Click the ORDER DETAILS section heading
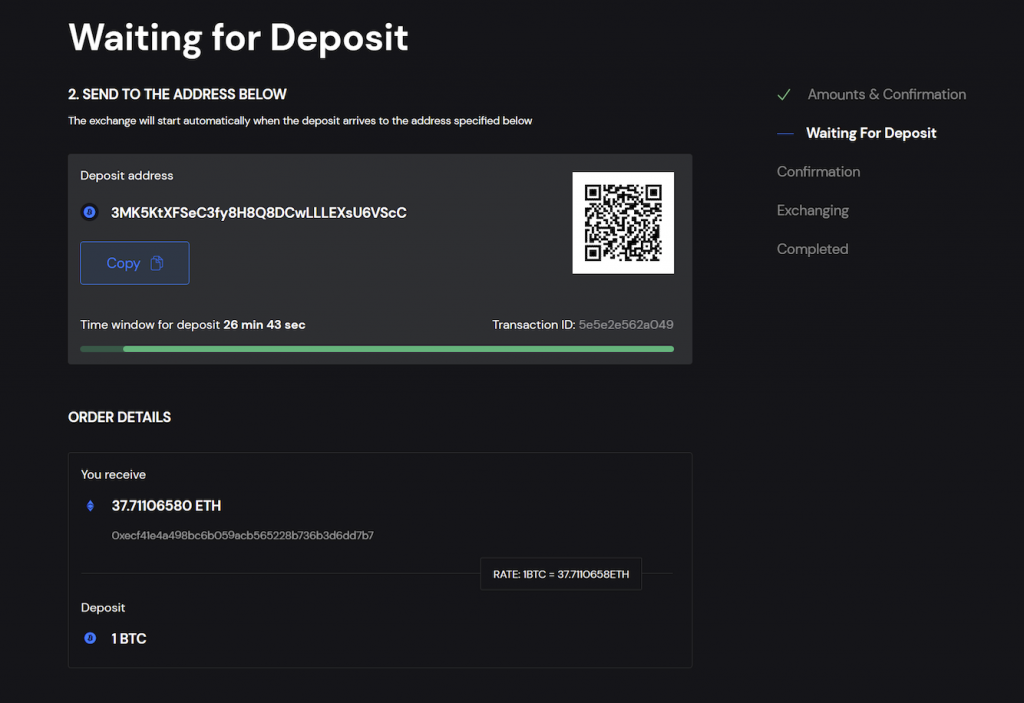The width and height of the screenshot is (1024, 703). click(x=120, y=417)
